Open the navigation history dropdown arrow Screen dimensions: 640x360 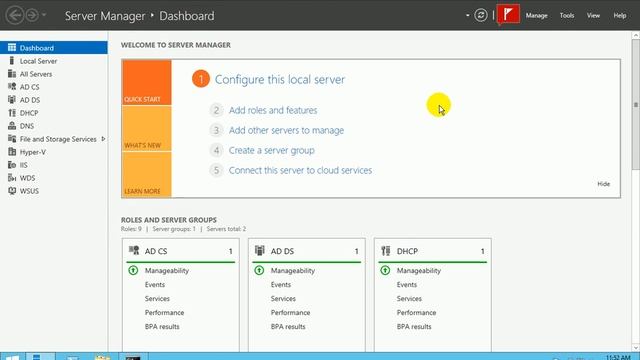(x=44, y=16)
